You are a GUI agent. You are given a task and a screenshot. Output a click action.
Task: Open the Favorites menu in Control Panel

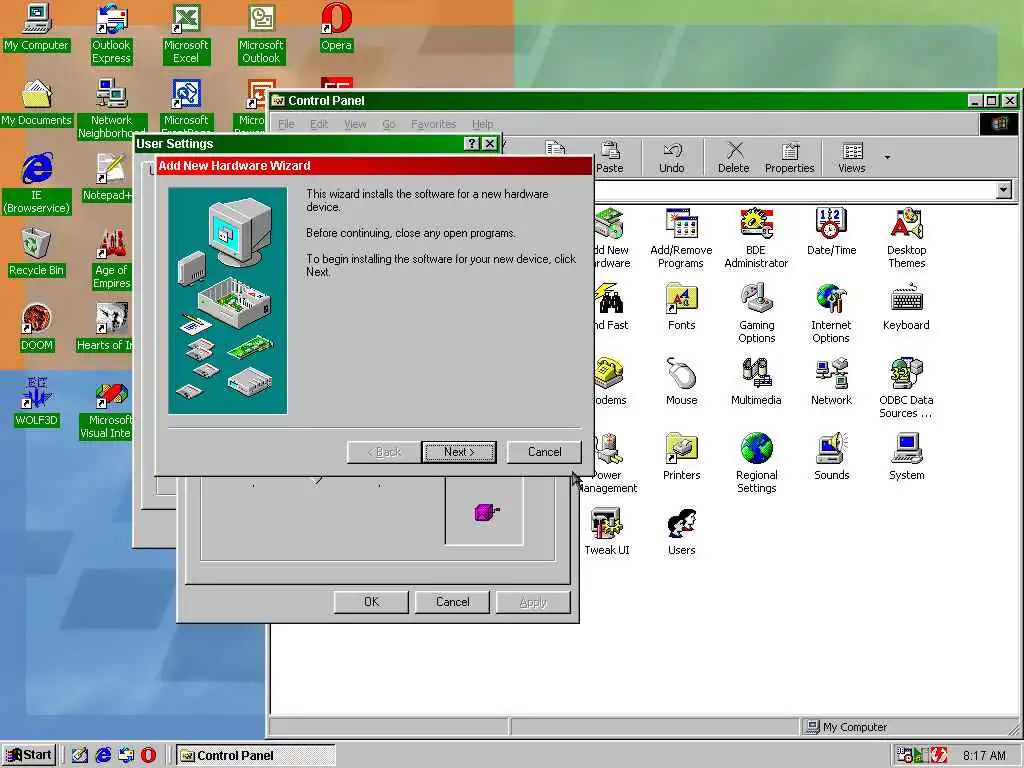point(434,124)
